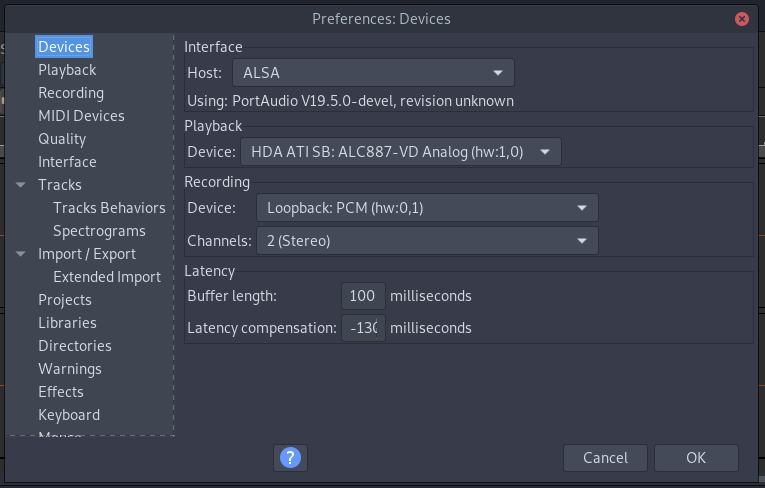Open the Recording Device dropdown
This screenshot has width=765, height=488.
pos(427,208)
